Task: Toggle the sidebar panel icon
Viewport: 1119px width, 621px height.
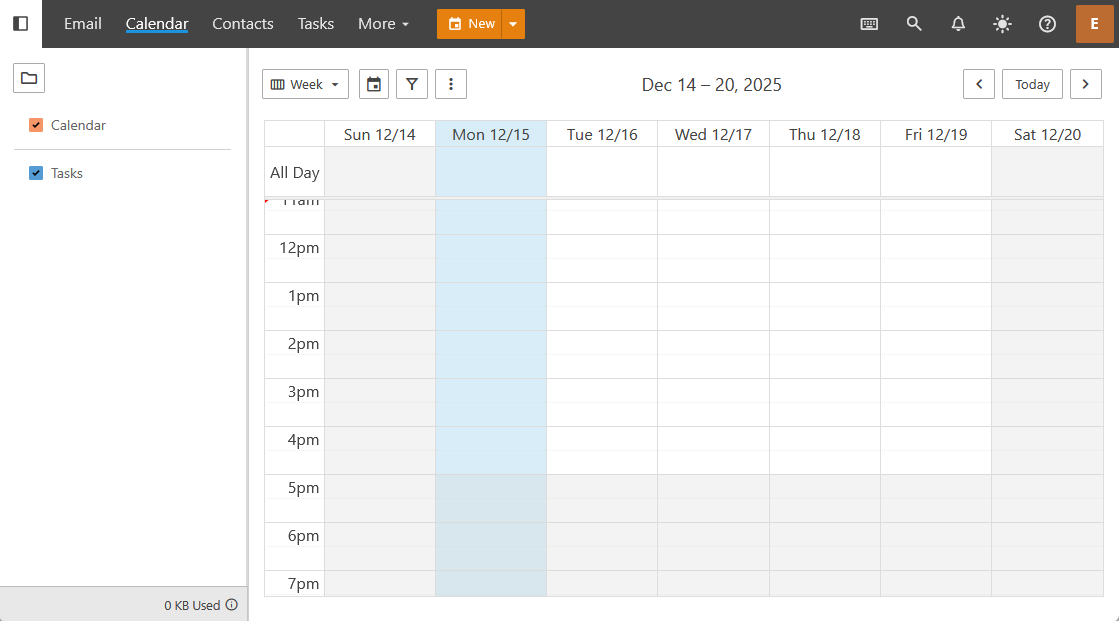Action: (20, 24)
